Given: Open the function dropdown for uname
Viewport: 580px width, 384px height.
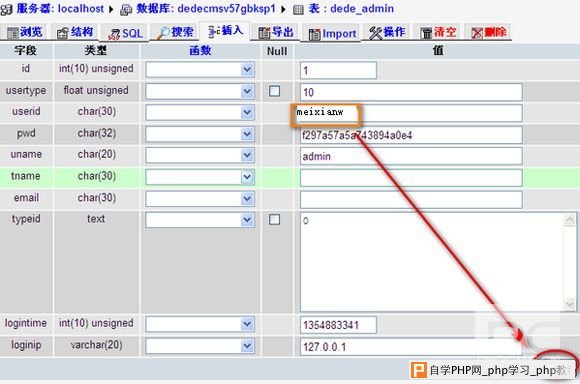Looking at the screenshot, I should tap(200, 155).
